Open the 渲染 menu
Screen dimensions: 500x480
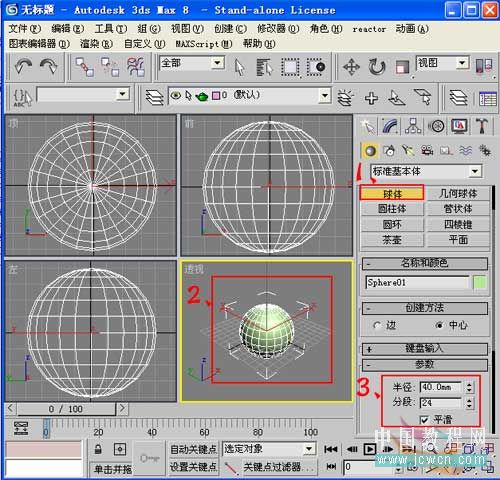pyautogui.click(x=96, y=44)
